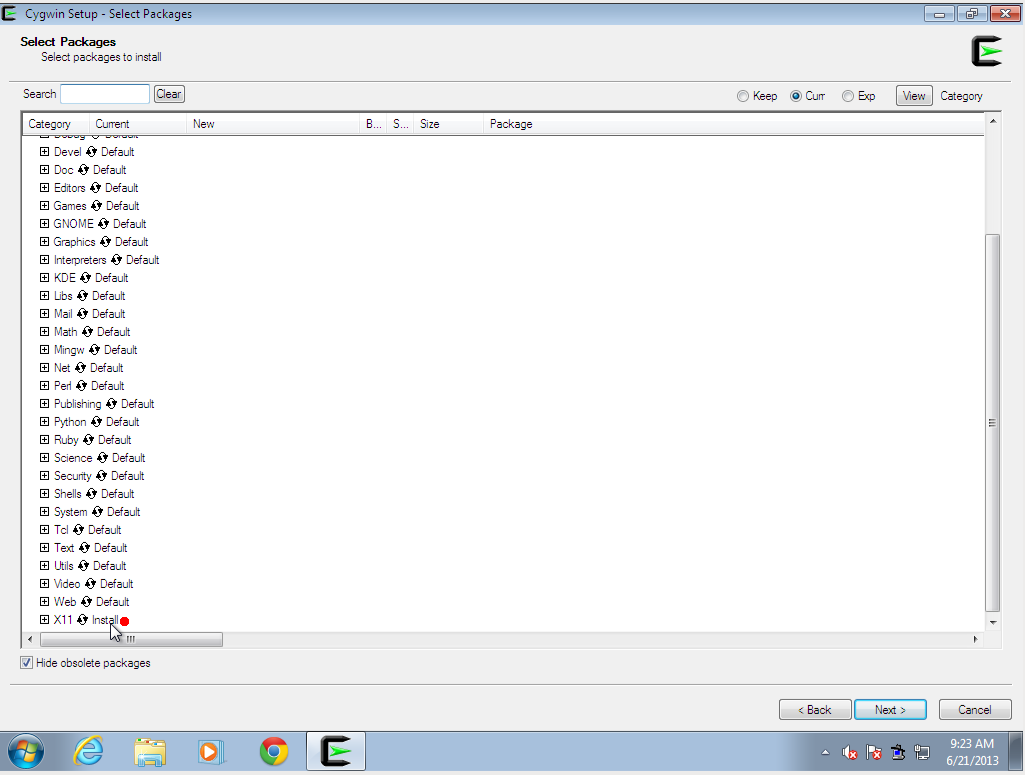
Task: Click the cycle icon next to Publishing
Action: pos(111,403)
